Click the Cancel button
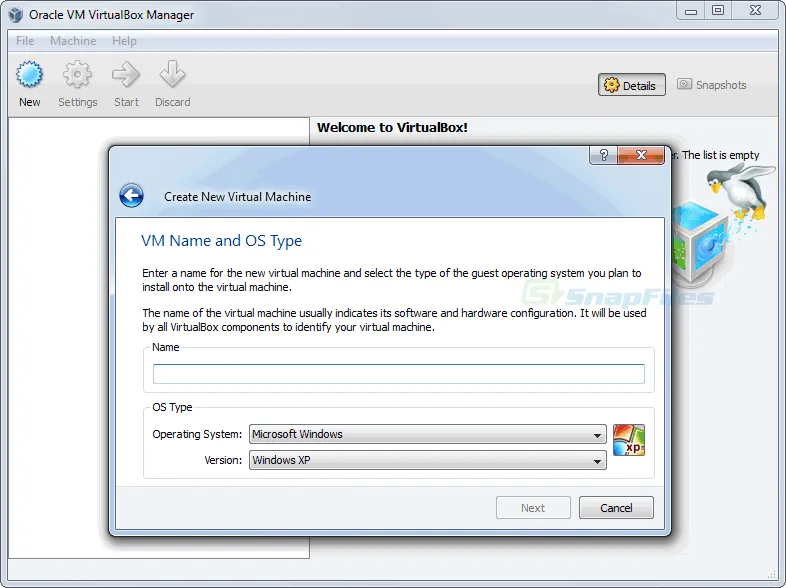This screenshot has width=786, height=588. [616, 508]
